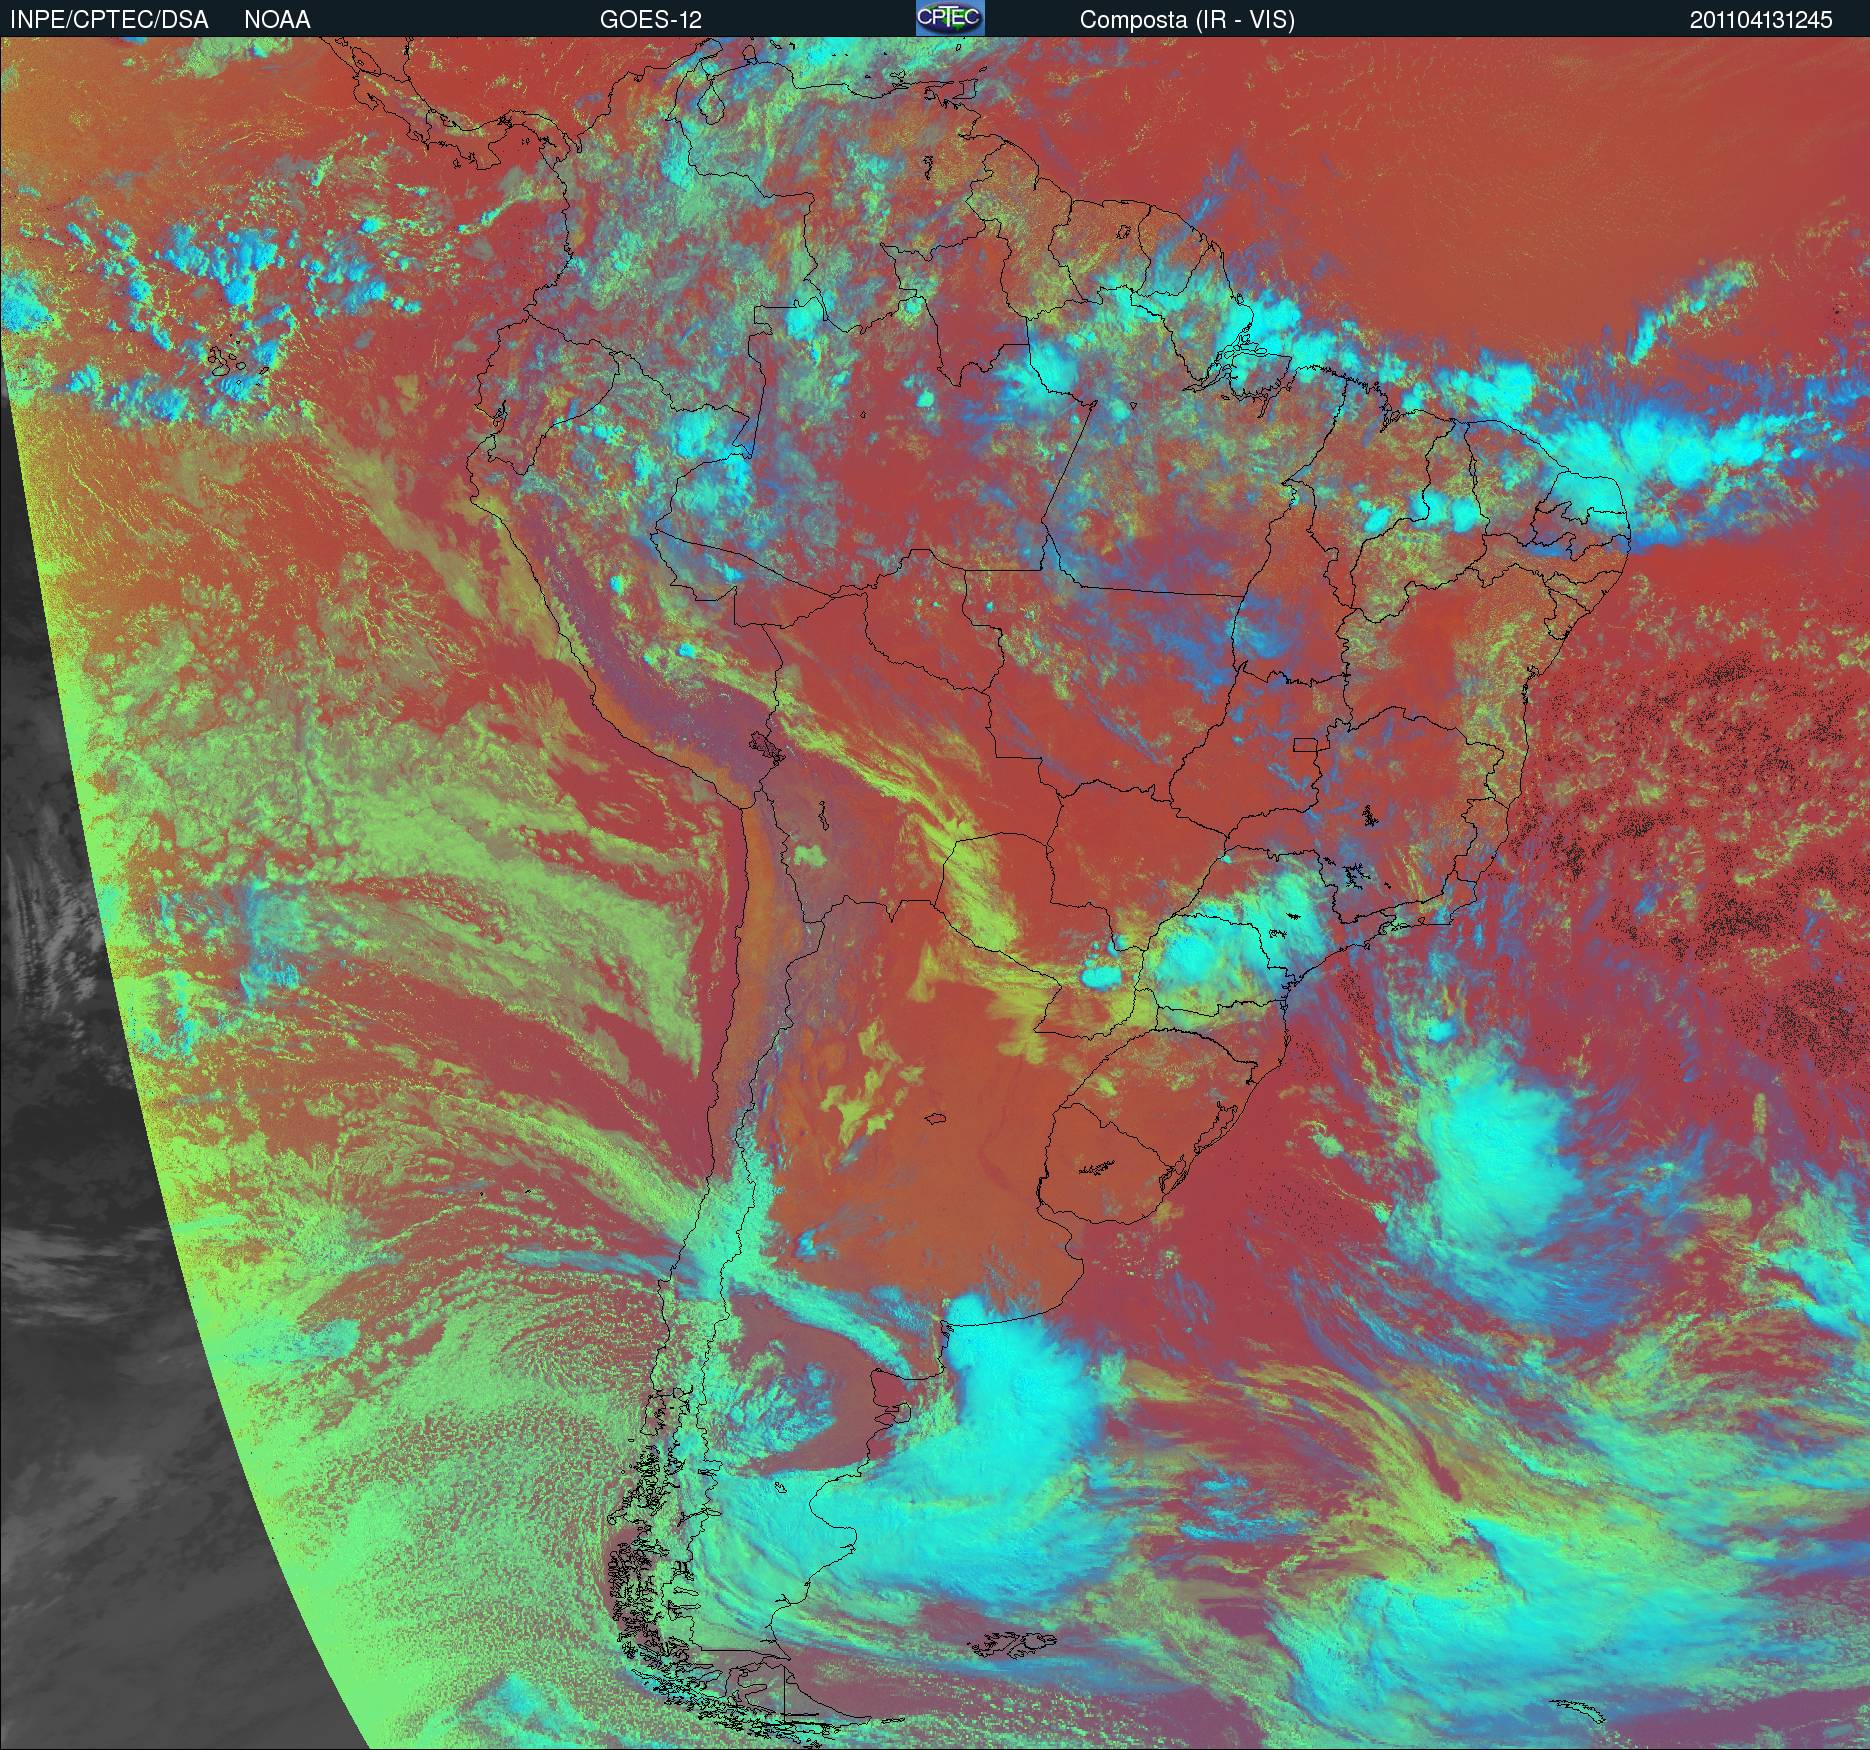Viewport: 1870px width, 1750px height.
Task: Click the 201104131245 timestamp
Action: click(x=1761, y=19)
